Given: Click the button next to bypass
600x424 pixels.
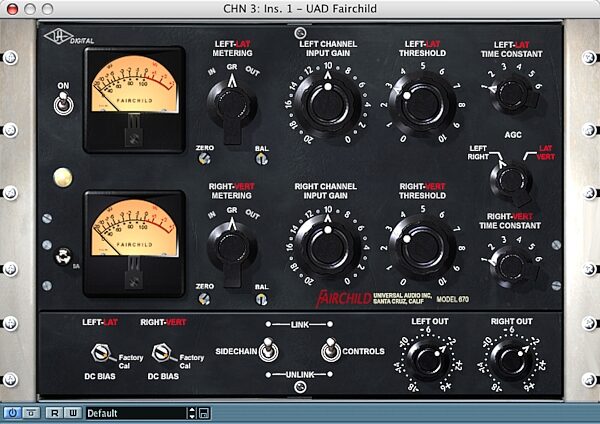Looking at the screenshot, I should (32, 413).
